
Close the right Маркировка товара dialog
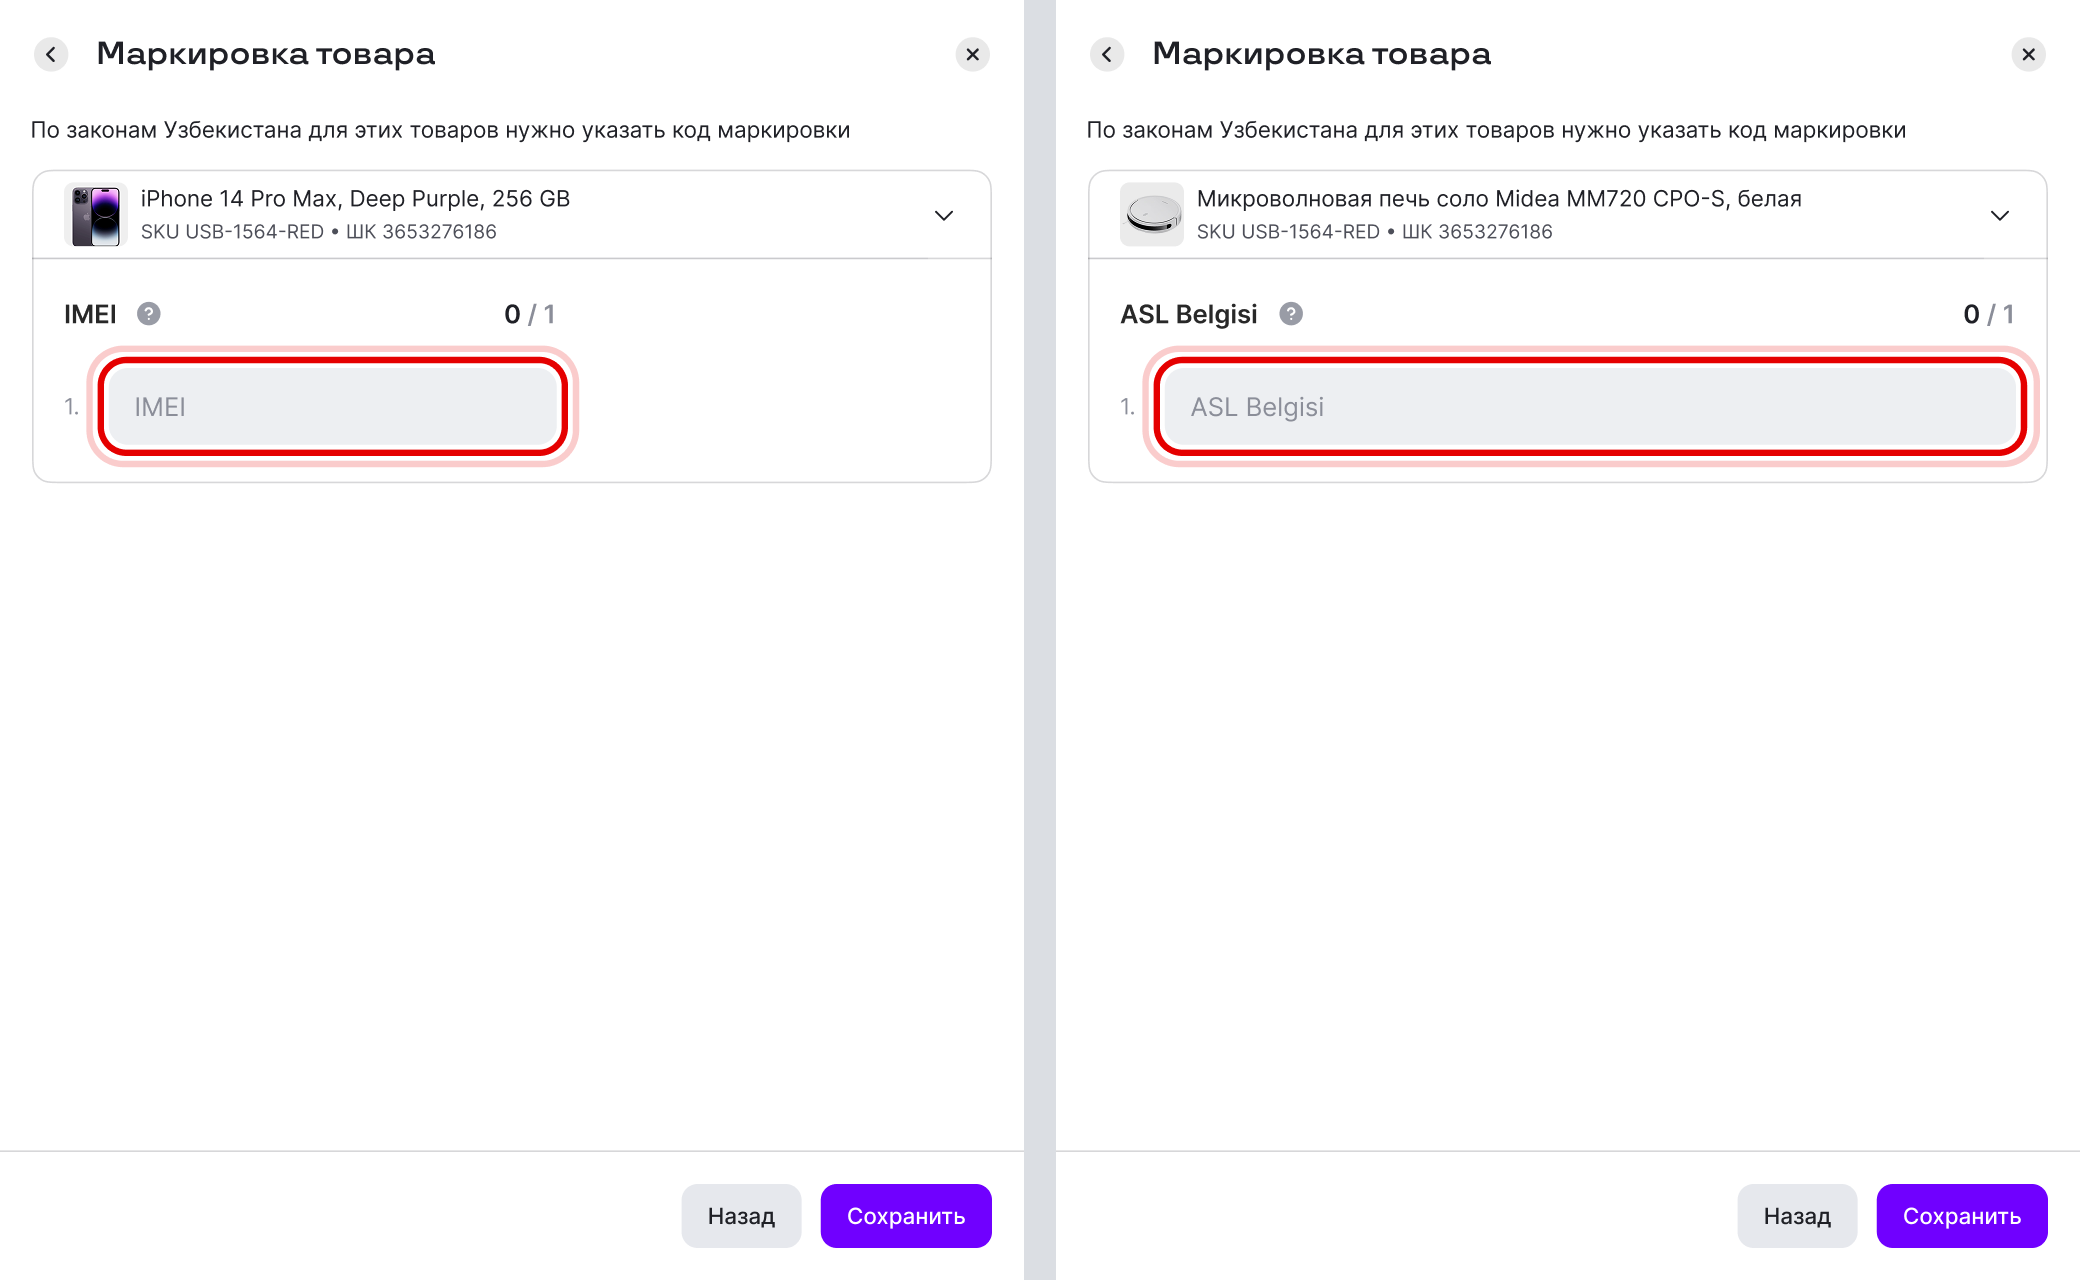2028,54
